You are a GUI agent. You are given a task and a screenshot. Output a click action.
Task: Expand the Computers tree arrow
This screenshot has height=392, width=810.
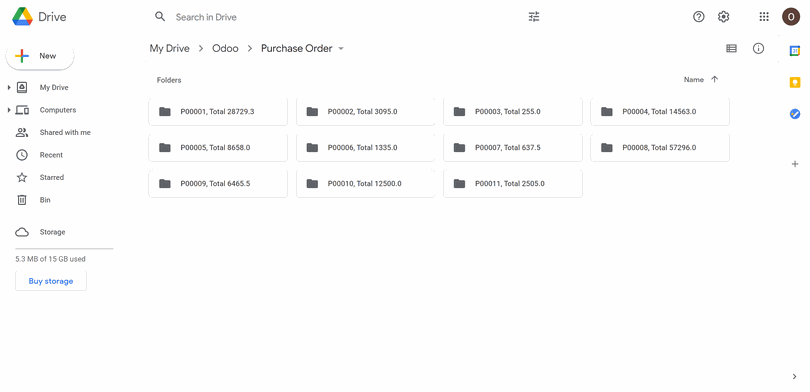point(9,110)
